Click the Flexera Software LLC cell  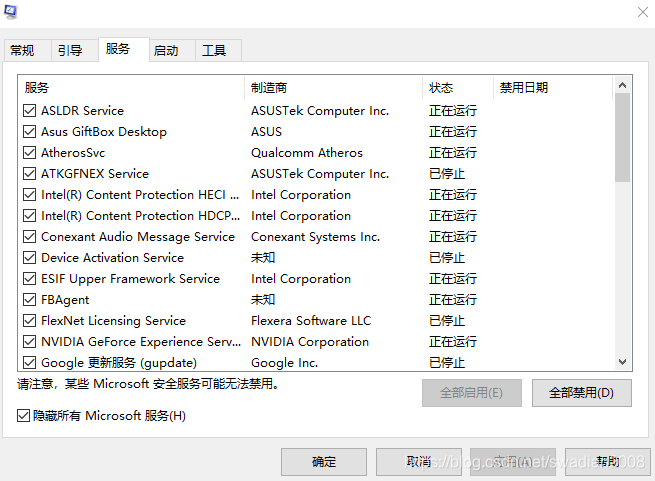coord(311,321)
